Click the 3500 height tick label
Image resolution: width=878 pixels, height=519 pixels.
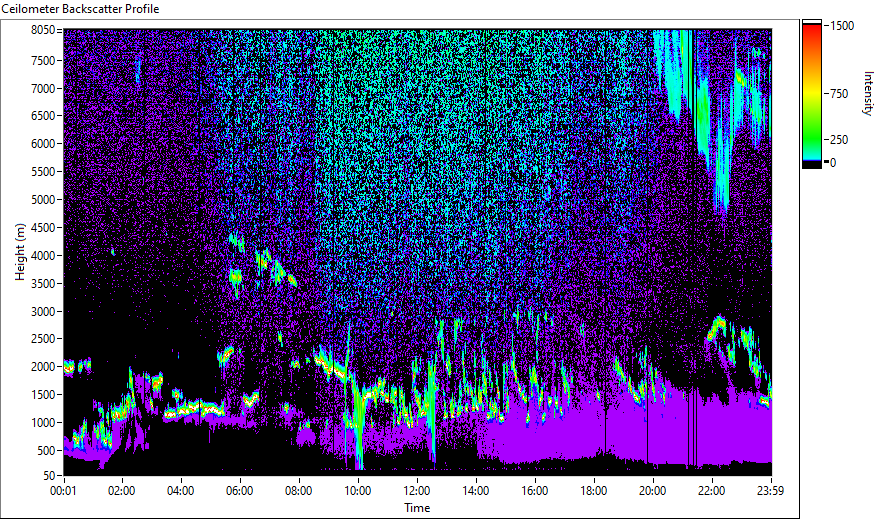pos(43,284)
